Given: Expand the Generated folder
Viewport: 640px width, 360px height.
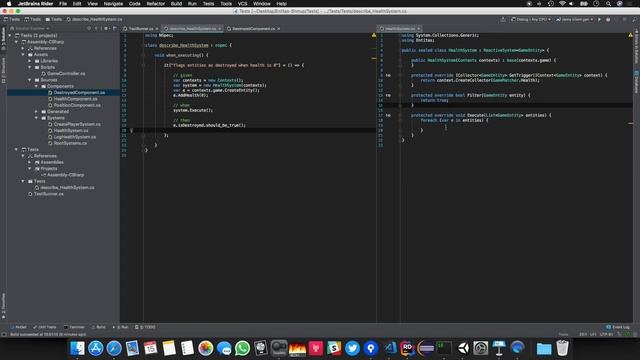Looking at the screenshot, I should coord(36,111).
